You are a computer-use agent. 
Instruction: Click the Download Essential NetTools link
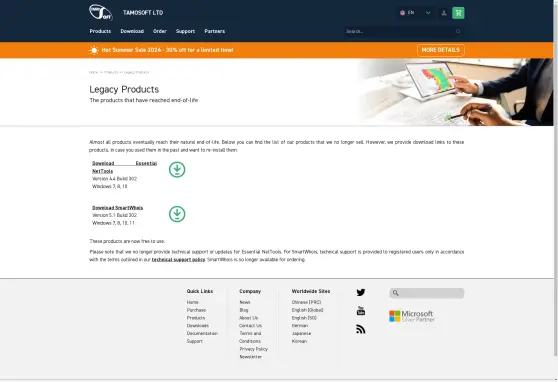[x=124, y=167]
